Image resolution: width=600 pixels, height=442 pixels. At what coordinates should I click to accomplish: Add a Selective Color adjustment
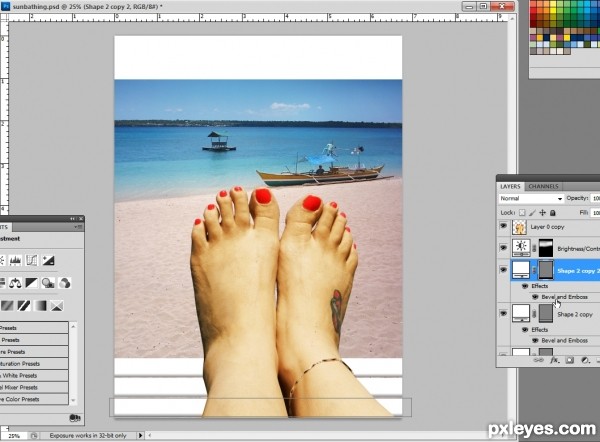57,306
